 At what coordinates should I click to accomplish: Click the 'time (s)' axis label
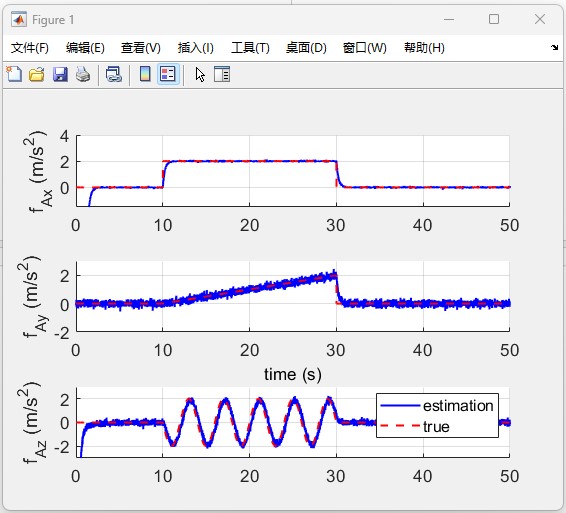[x=293, y=374]
